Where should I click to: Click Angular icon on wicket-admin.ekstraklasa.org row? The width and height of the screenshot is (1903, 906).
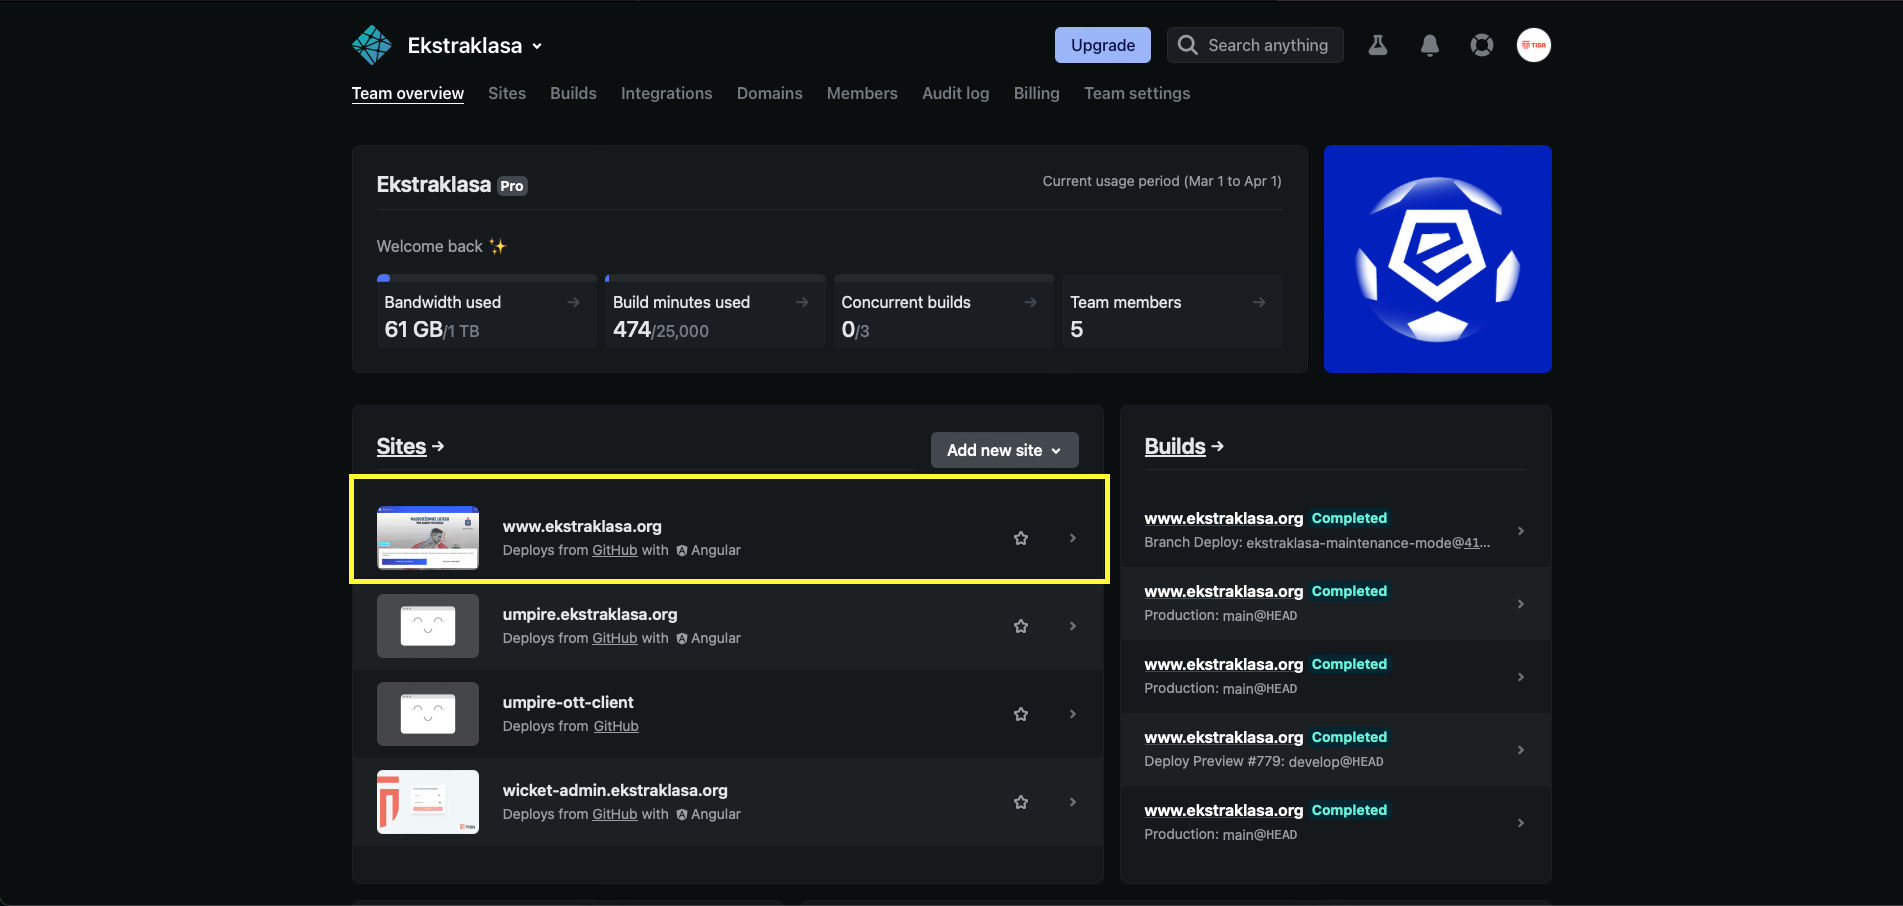682,814
